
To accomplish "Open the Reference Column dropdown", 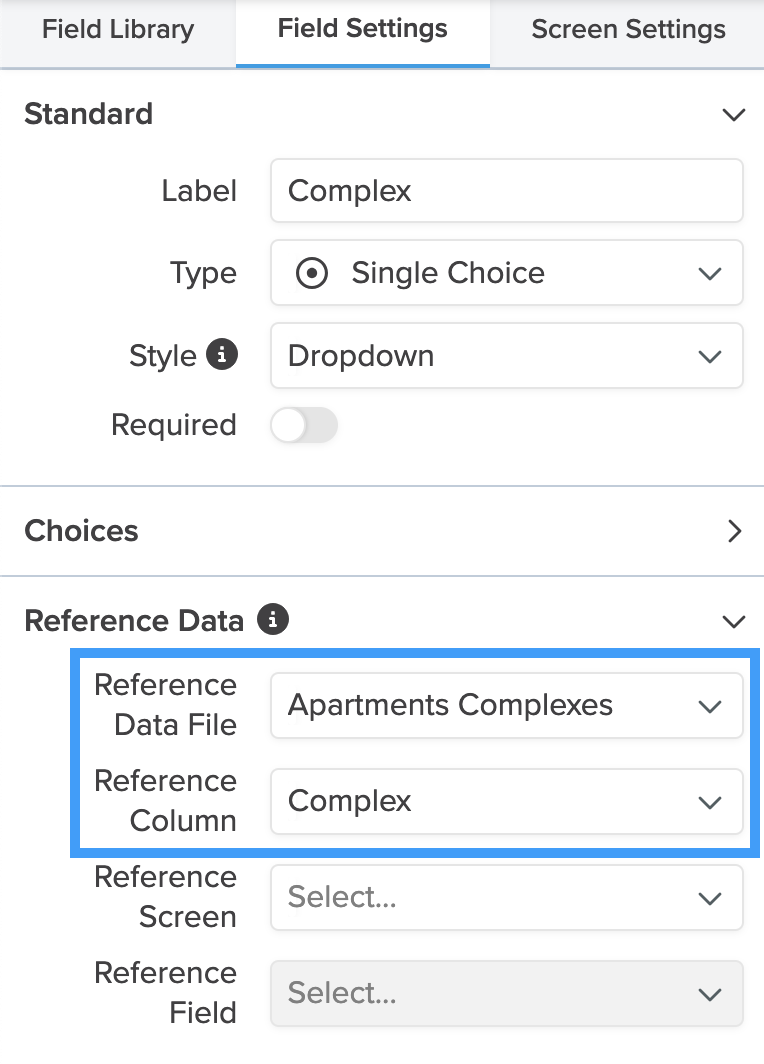I will pos(506,801).
